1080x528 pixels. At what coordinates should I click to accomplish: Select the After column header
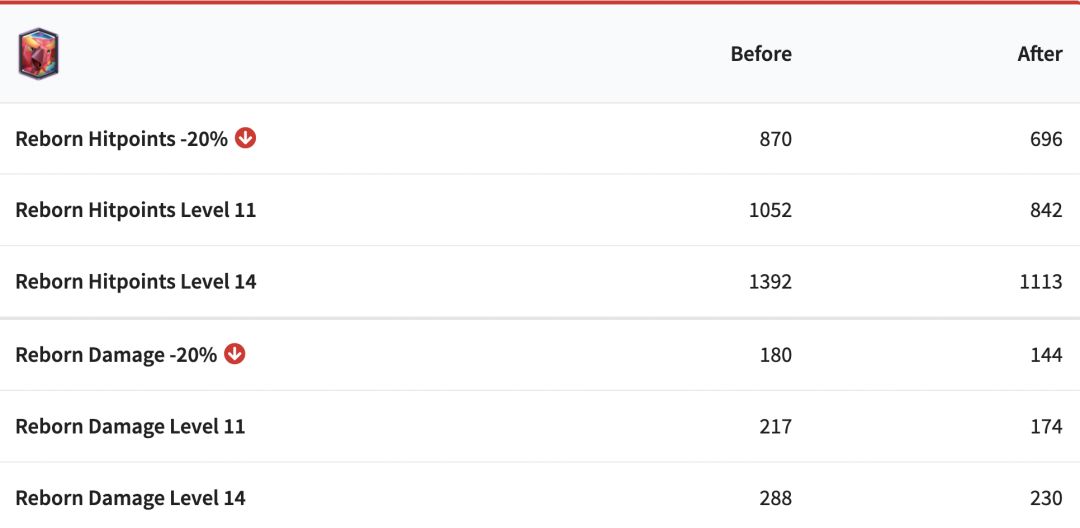pos(1040,54)
